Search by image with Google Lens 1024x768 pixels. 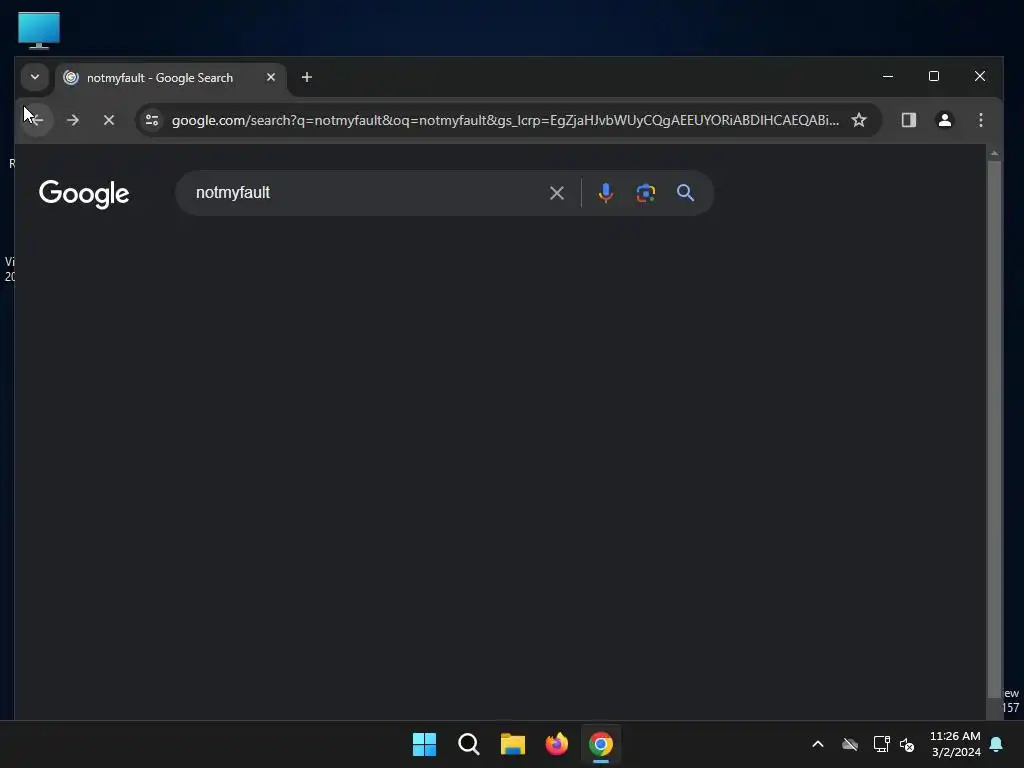645,193
